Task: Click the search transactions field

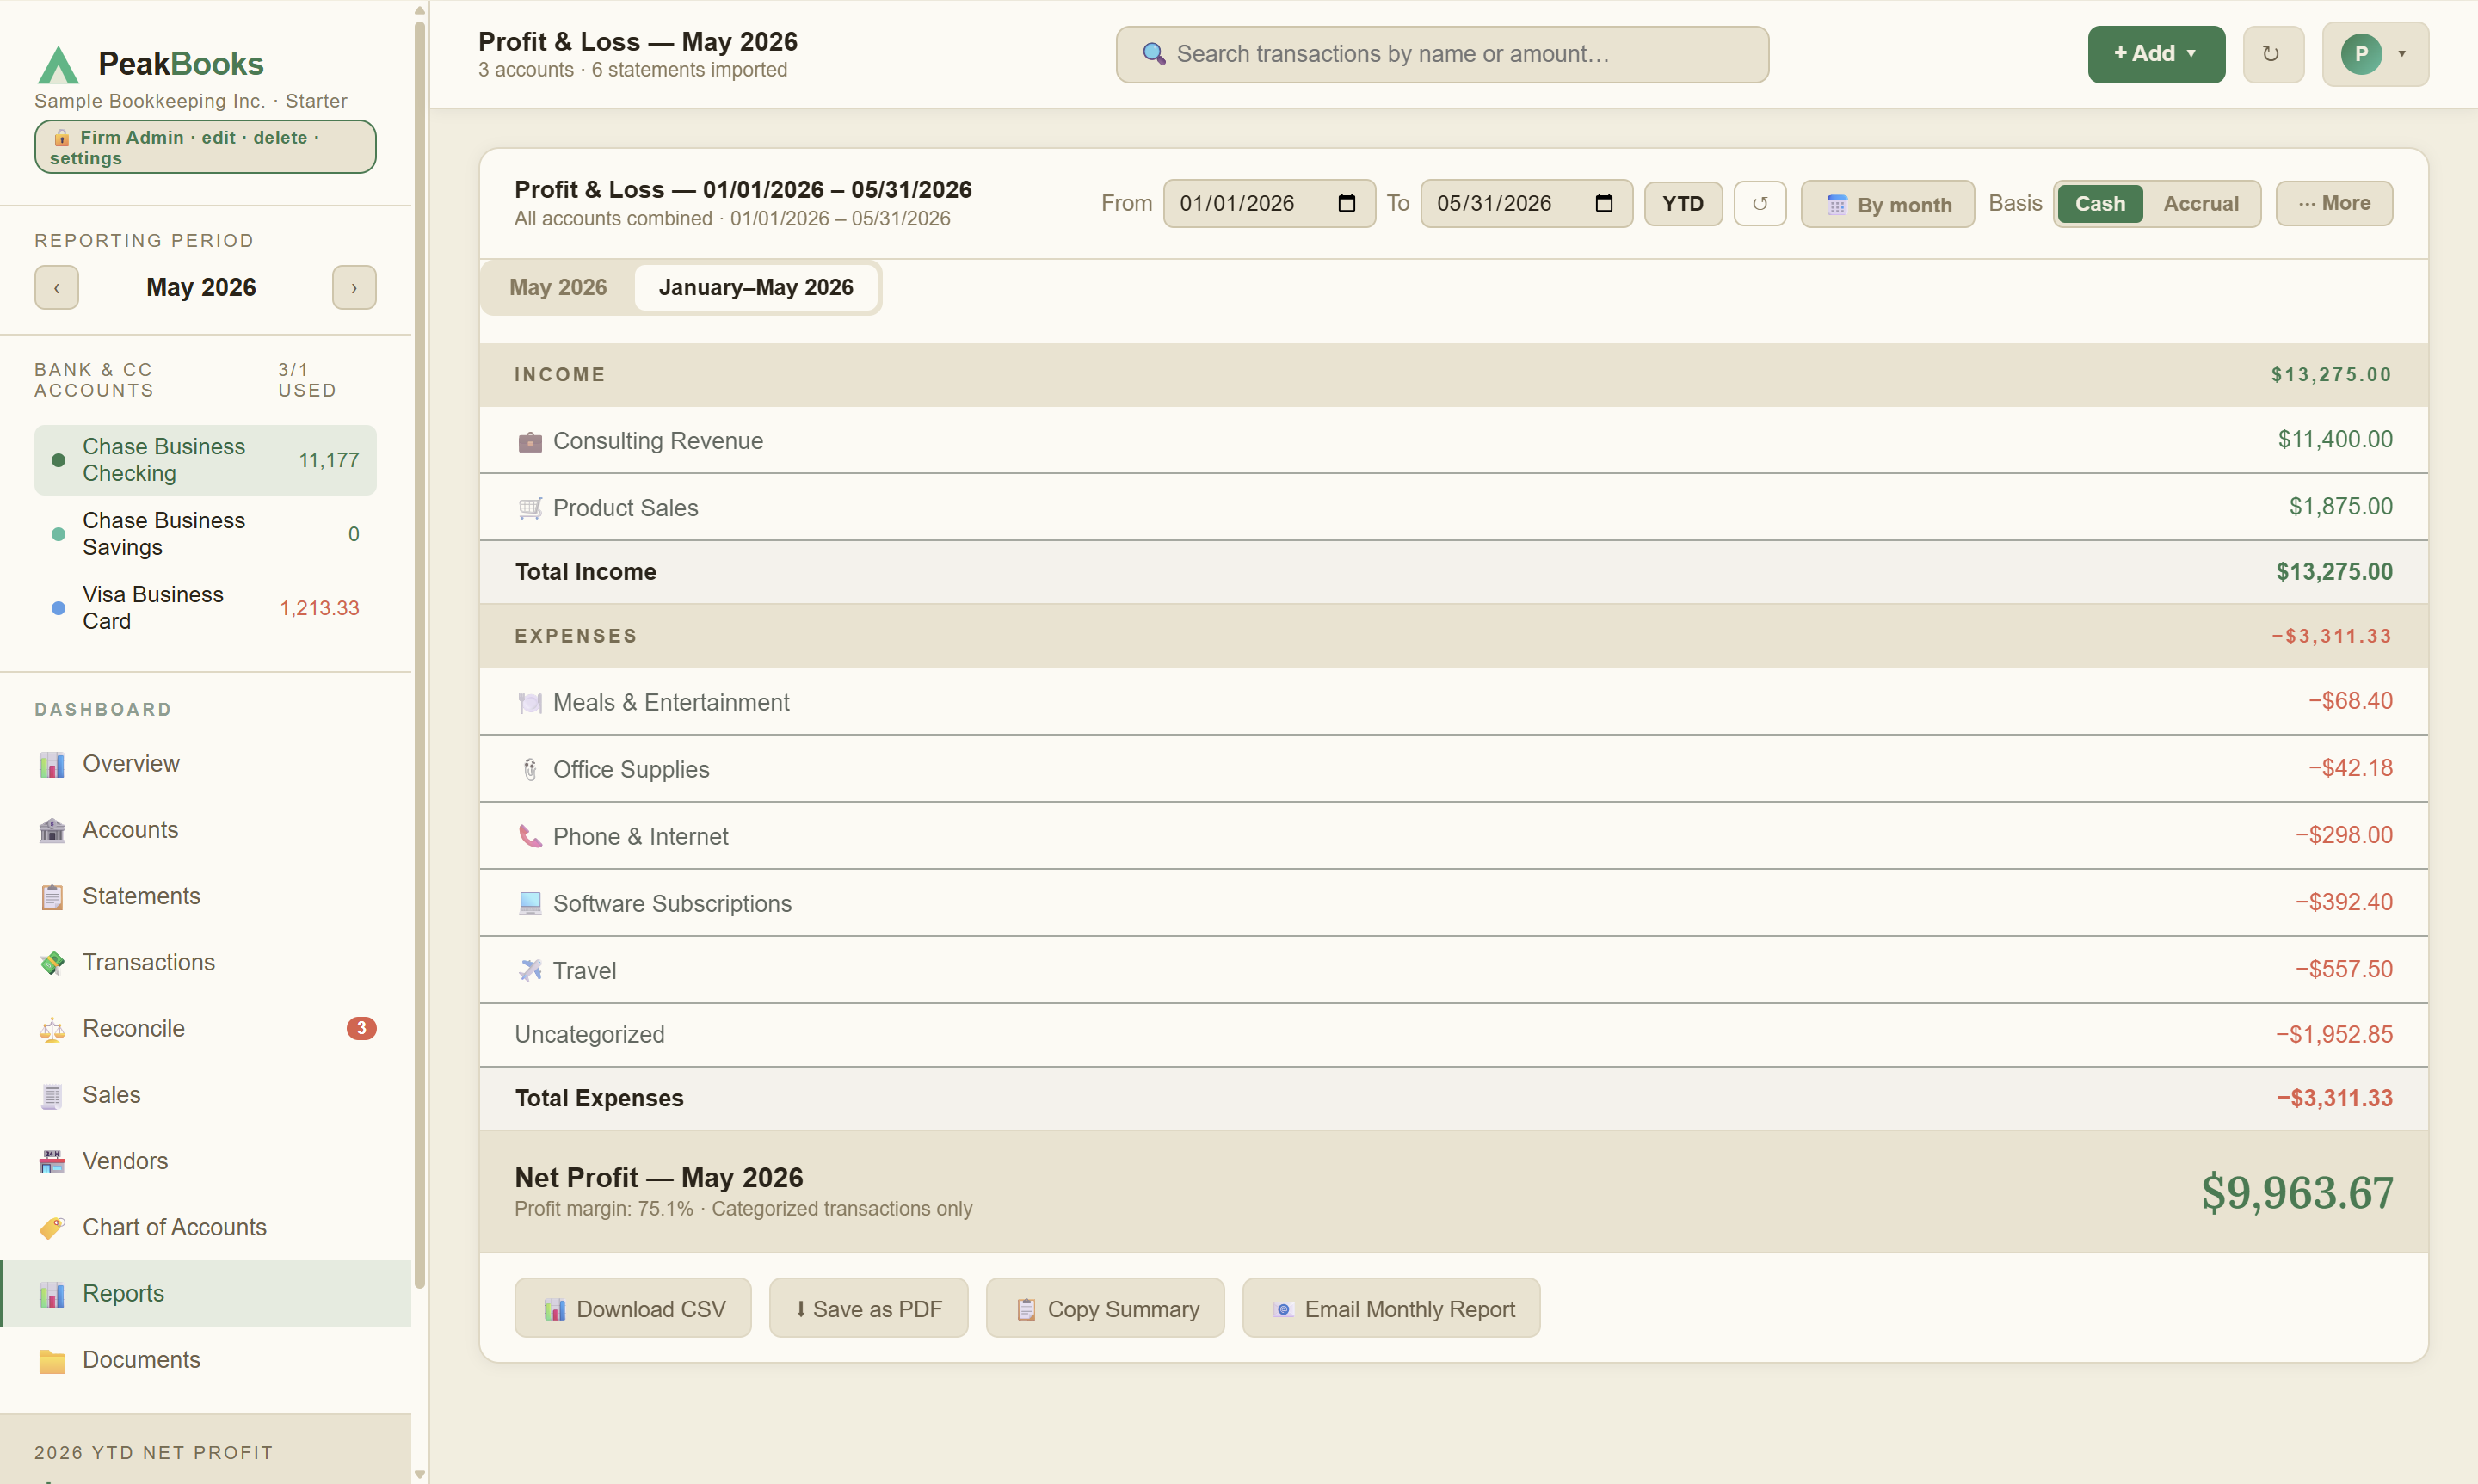Action: point(1442,54)
